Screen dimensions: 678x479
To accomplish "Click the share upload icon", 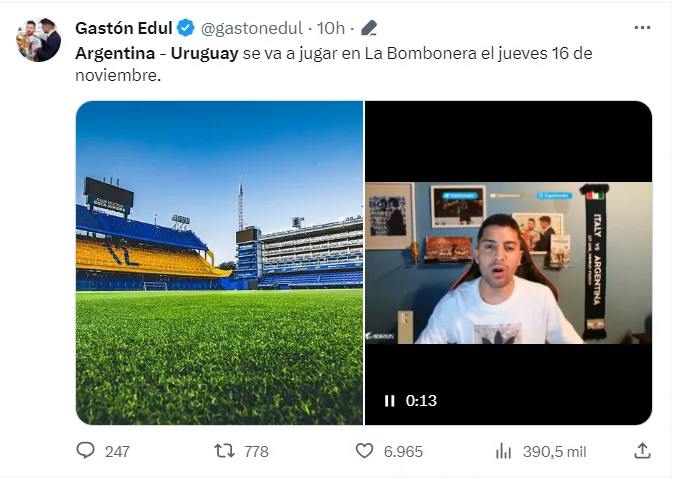I will [x=643, y=451].
